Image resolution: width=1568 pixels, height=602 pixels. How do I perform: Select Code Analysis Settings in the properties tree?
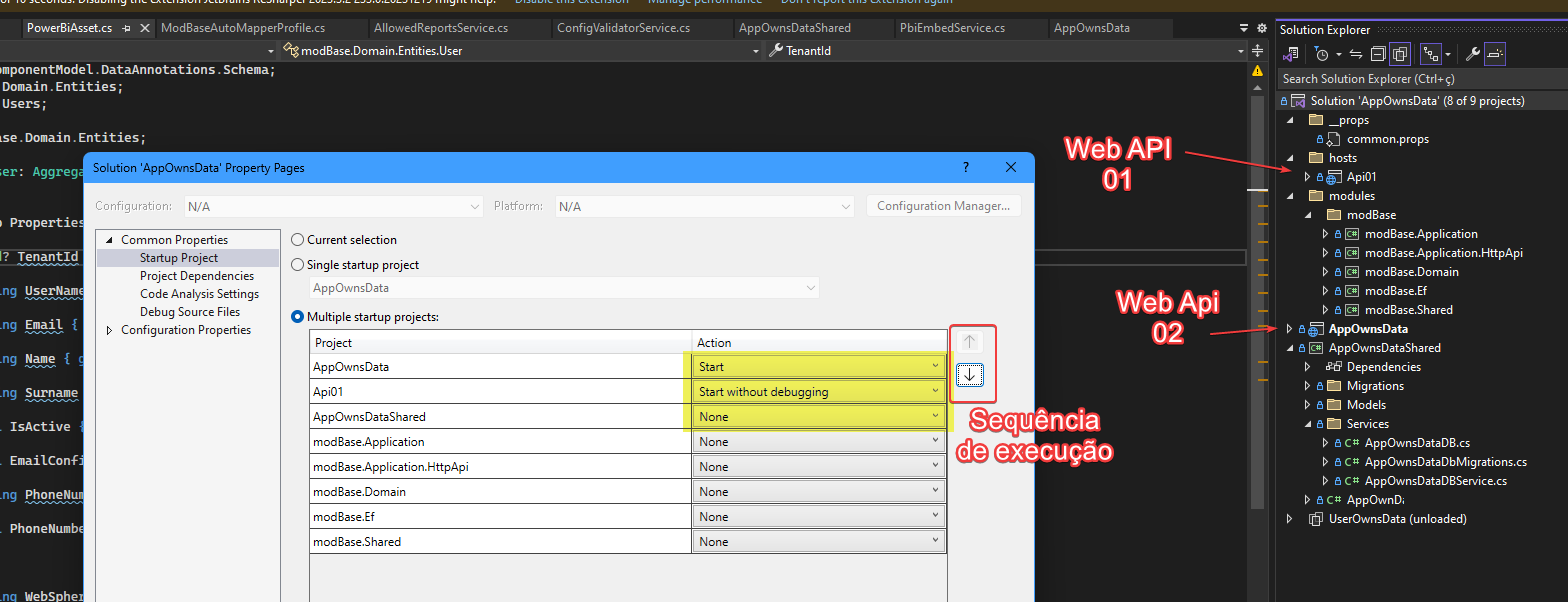click(199, 294)
